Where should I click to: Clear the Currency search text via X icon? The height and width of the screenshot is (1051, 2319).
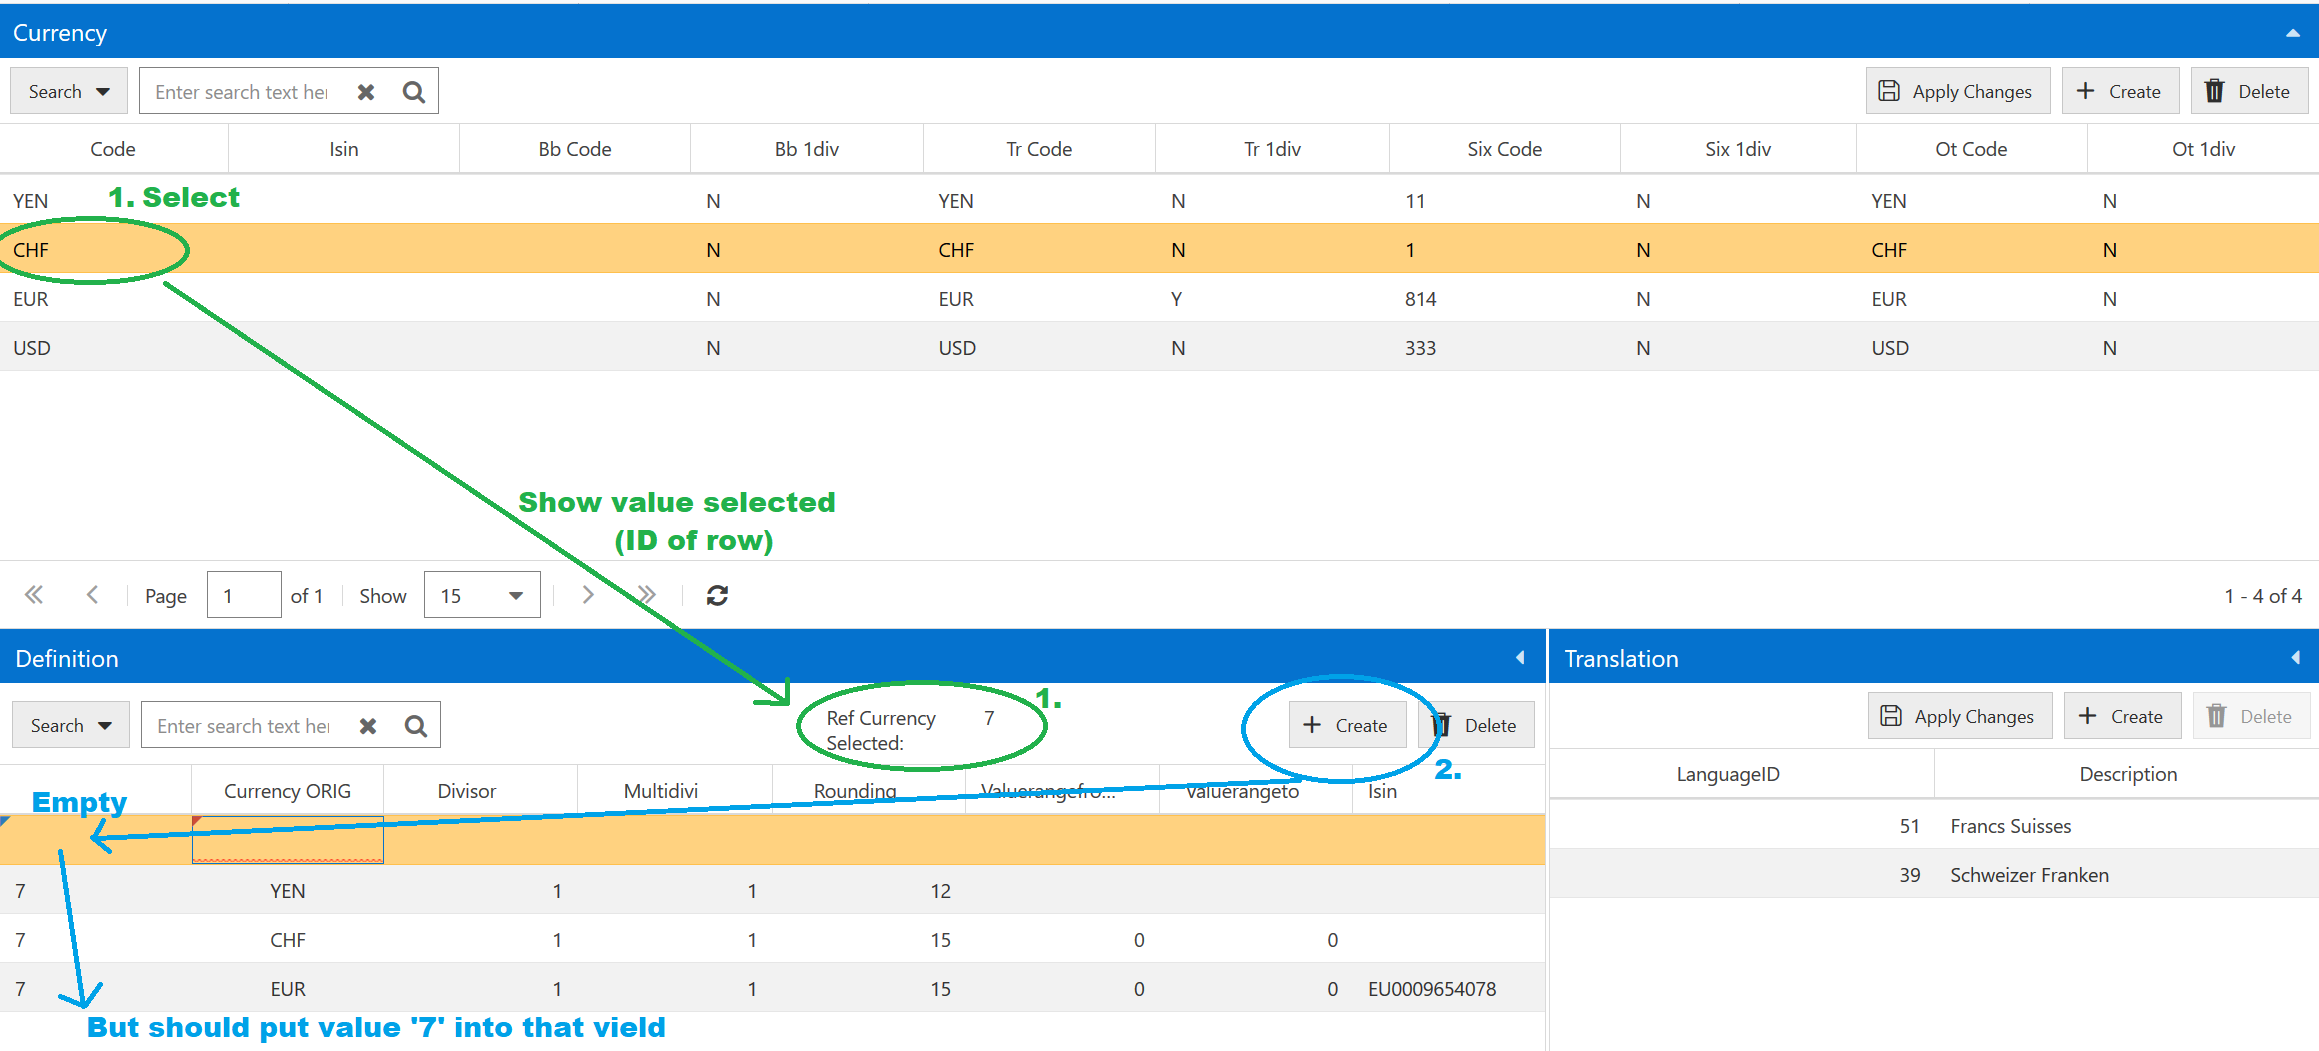(365, 90)
